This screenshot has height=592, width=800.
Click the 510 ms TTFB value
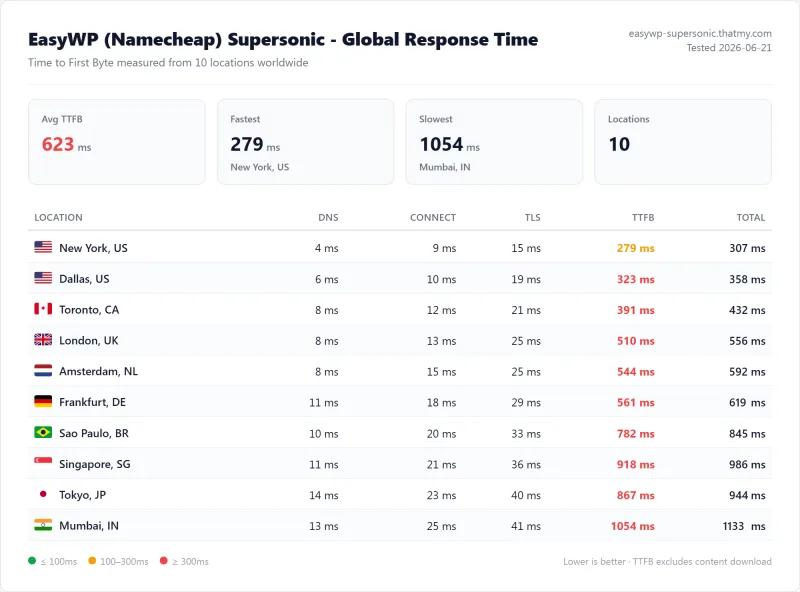[635, 341]
